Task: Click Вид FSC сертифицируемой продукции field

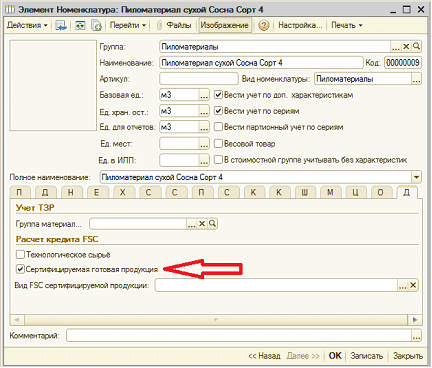Action: pos(276,285)
